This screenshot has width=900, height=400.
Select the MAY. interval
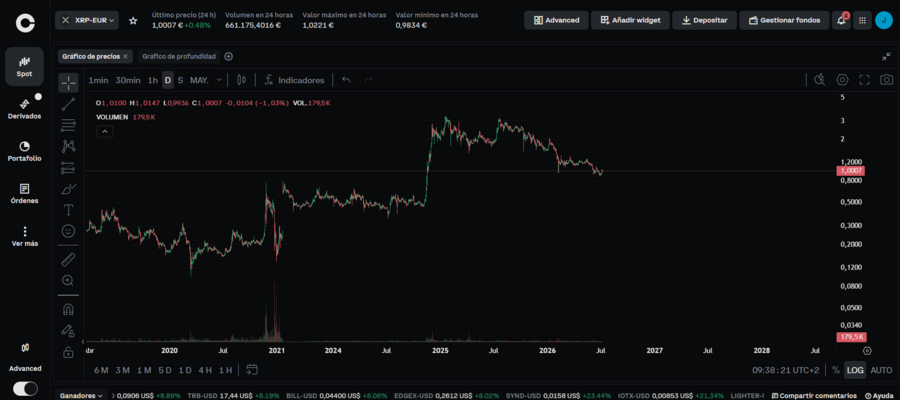tap(199, 80)
